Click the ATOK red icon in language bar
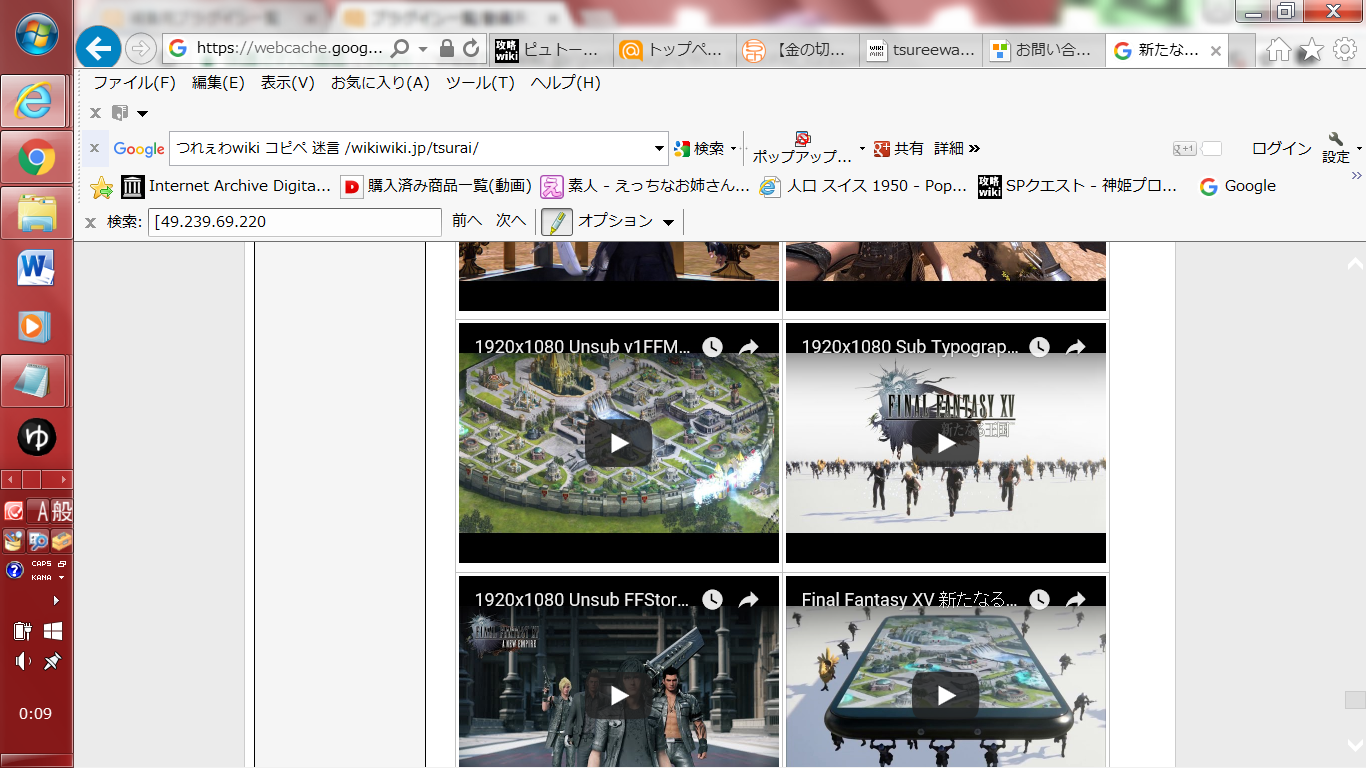The width and height of the screenshot is (1366, 768). click(13, 511)
